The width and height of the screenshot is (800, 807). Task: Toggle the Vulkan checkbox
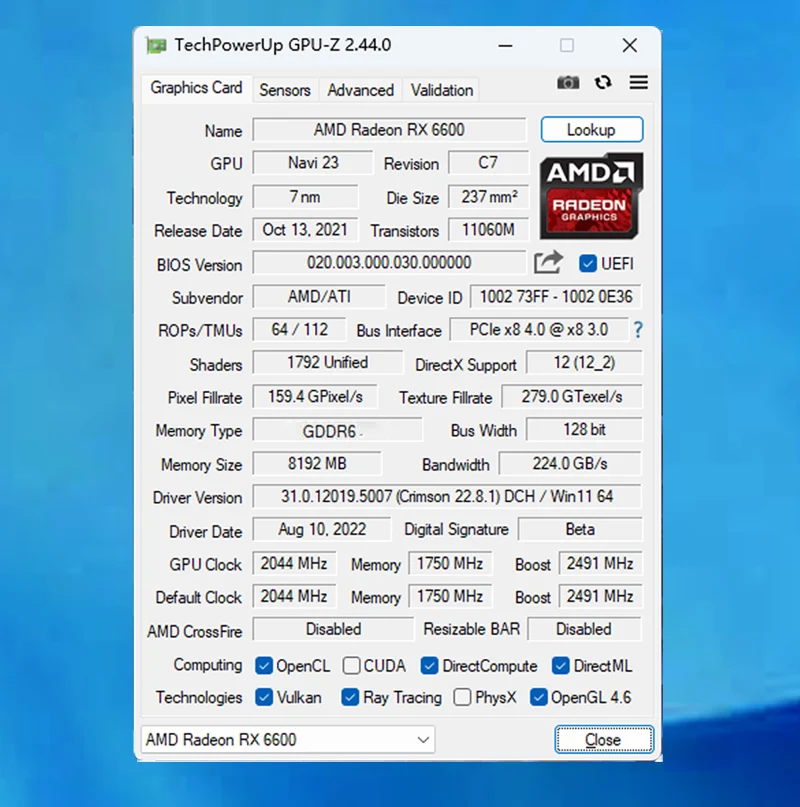(264, 697)
